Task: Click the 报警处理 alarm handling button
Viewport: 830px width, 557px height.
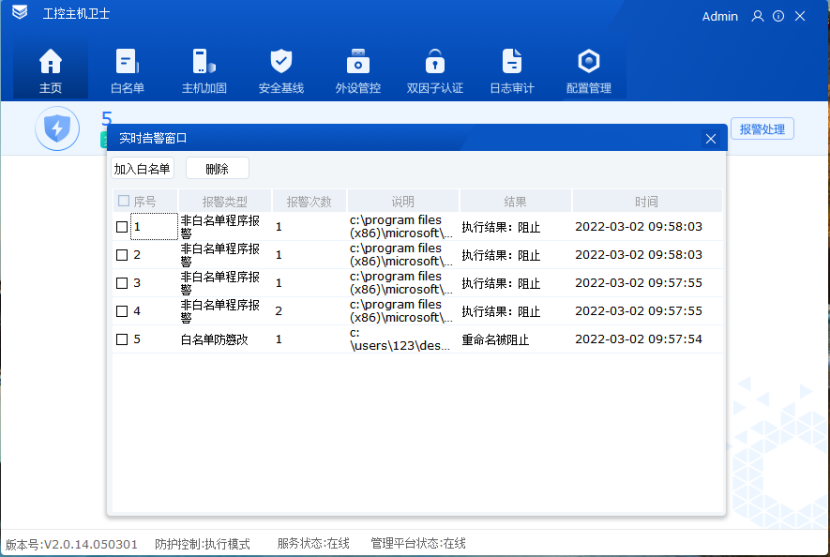Action: pos(762,129)
